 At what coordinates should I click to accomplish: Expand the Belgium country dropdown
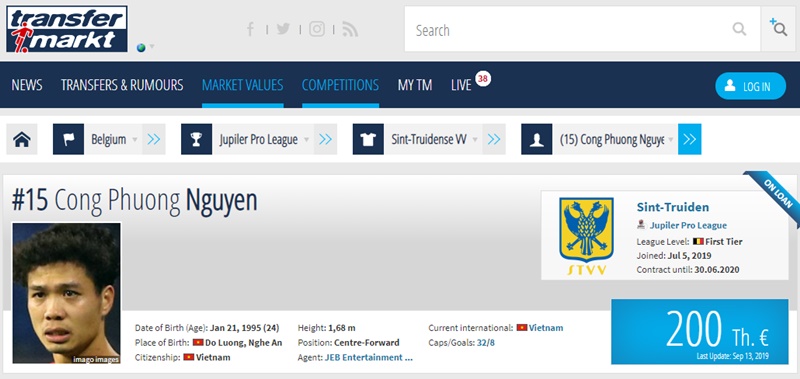(x=135, y=139)
